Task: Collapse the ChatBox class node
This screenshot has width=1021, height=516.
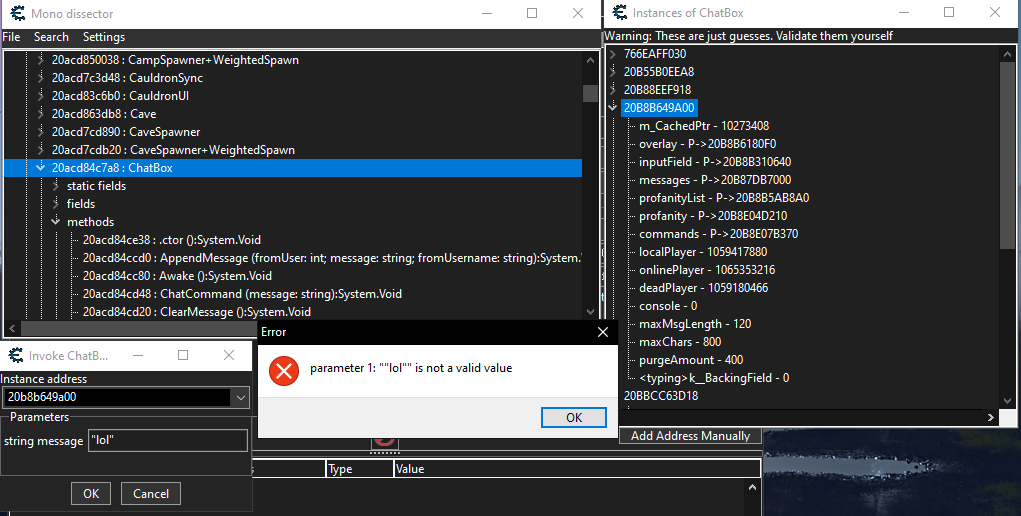Action: click(40, 167)
